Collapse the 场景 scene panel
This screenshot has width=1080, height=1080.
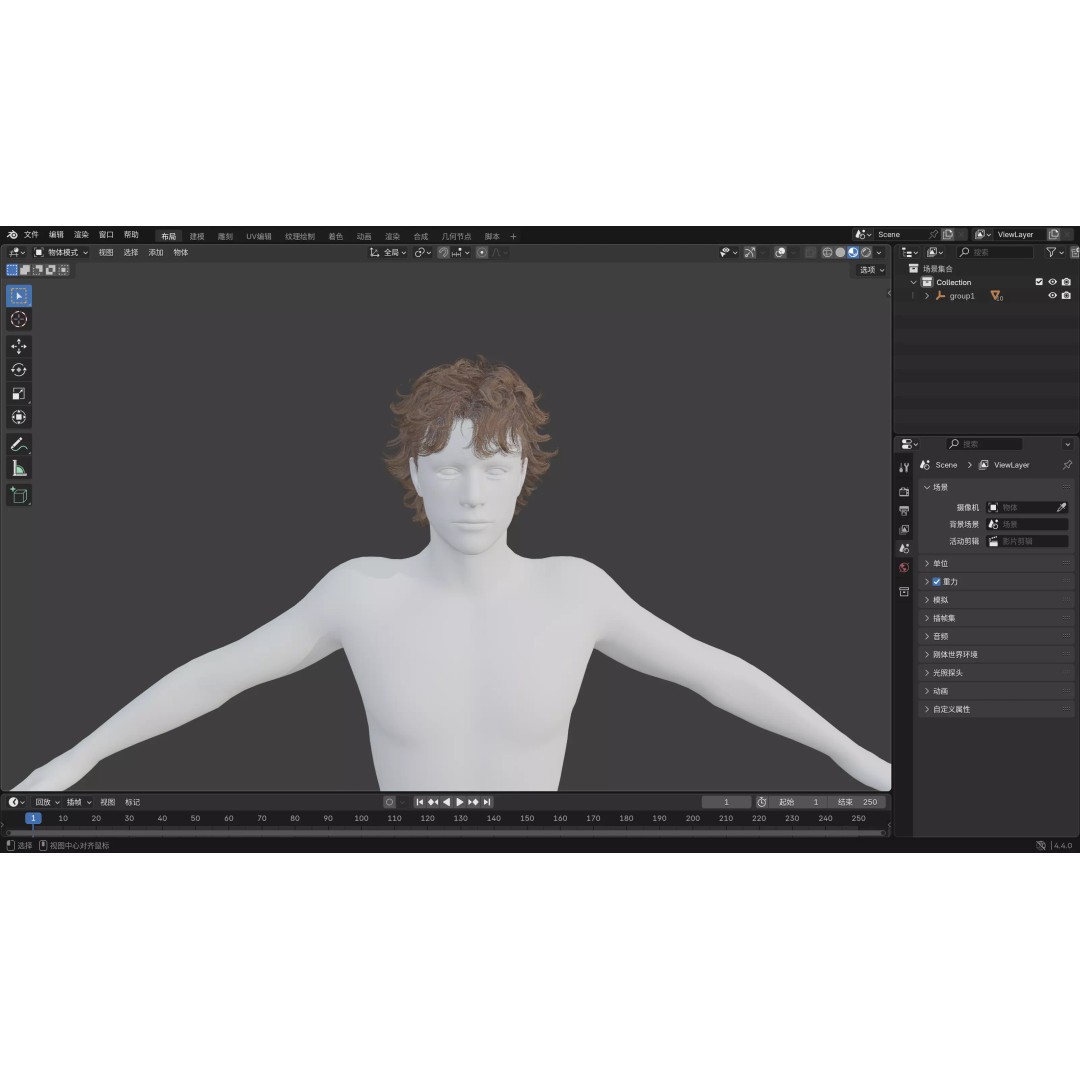tap(996, 487)
